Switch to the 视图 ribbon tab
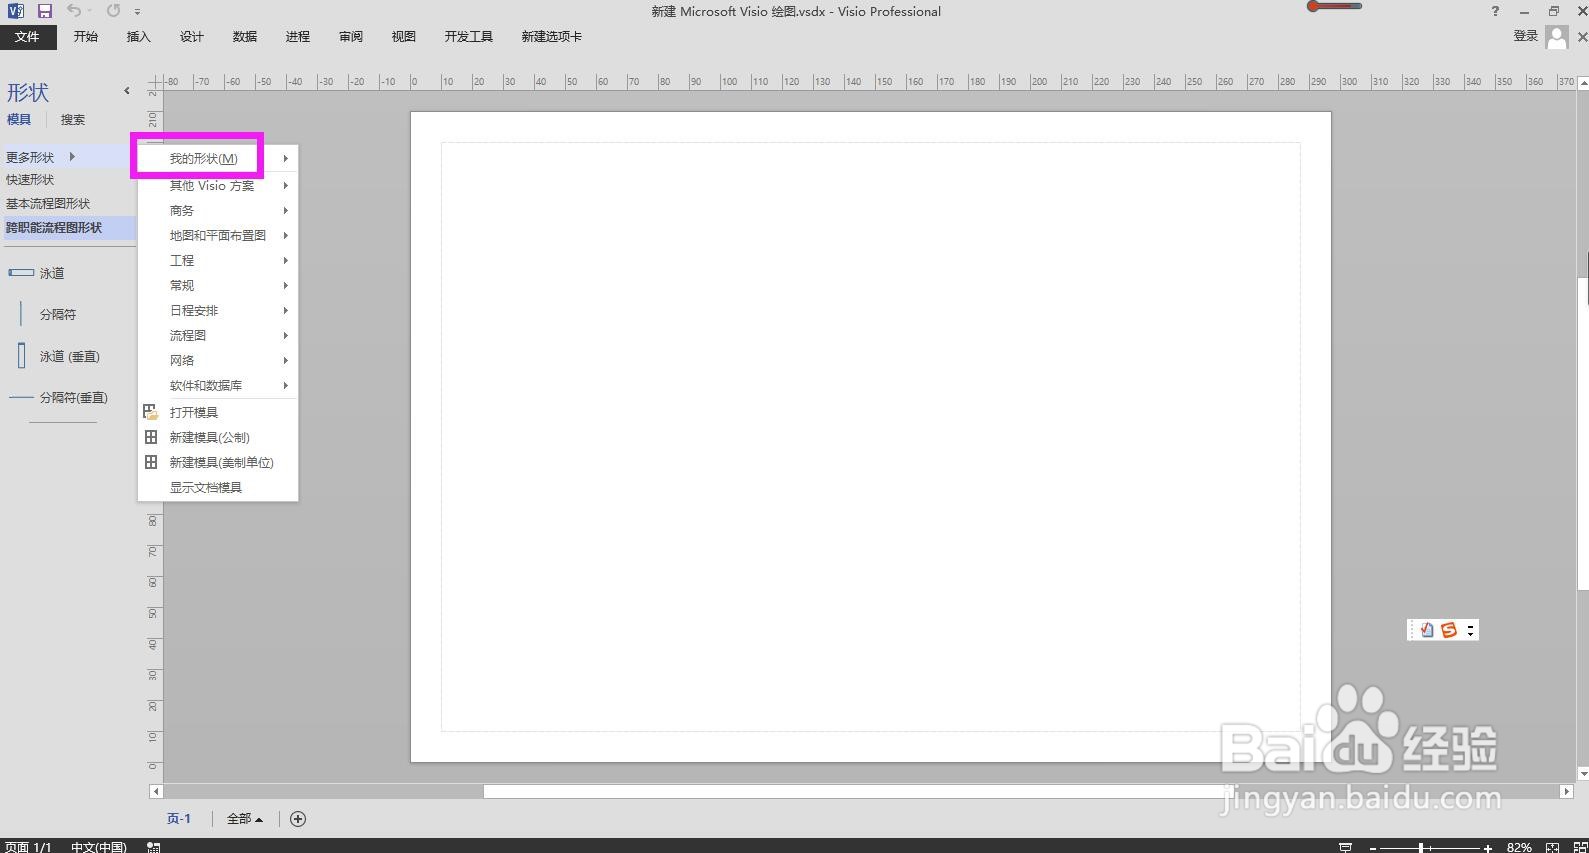Image resolution: width=1589 pixels, height=853 pixels. tap(404, 37)
